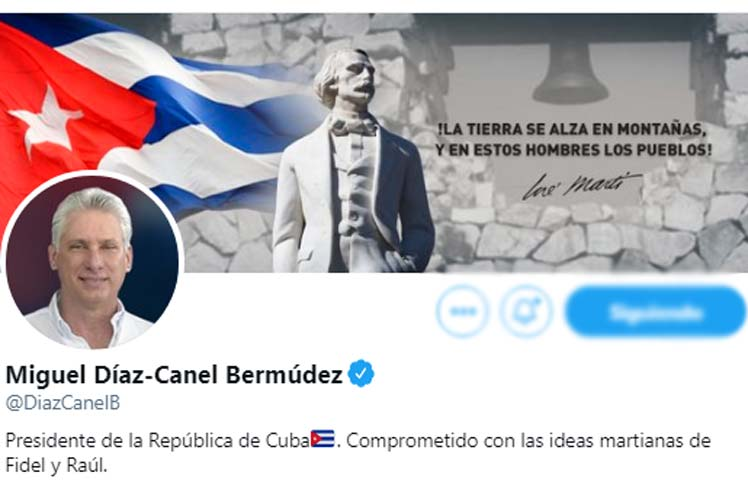Click the José Martí signature on banner

pyautogui.click(x=581, y=185)
